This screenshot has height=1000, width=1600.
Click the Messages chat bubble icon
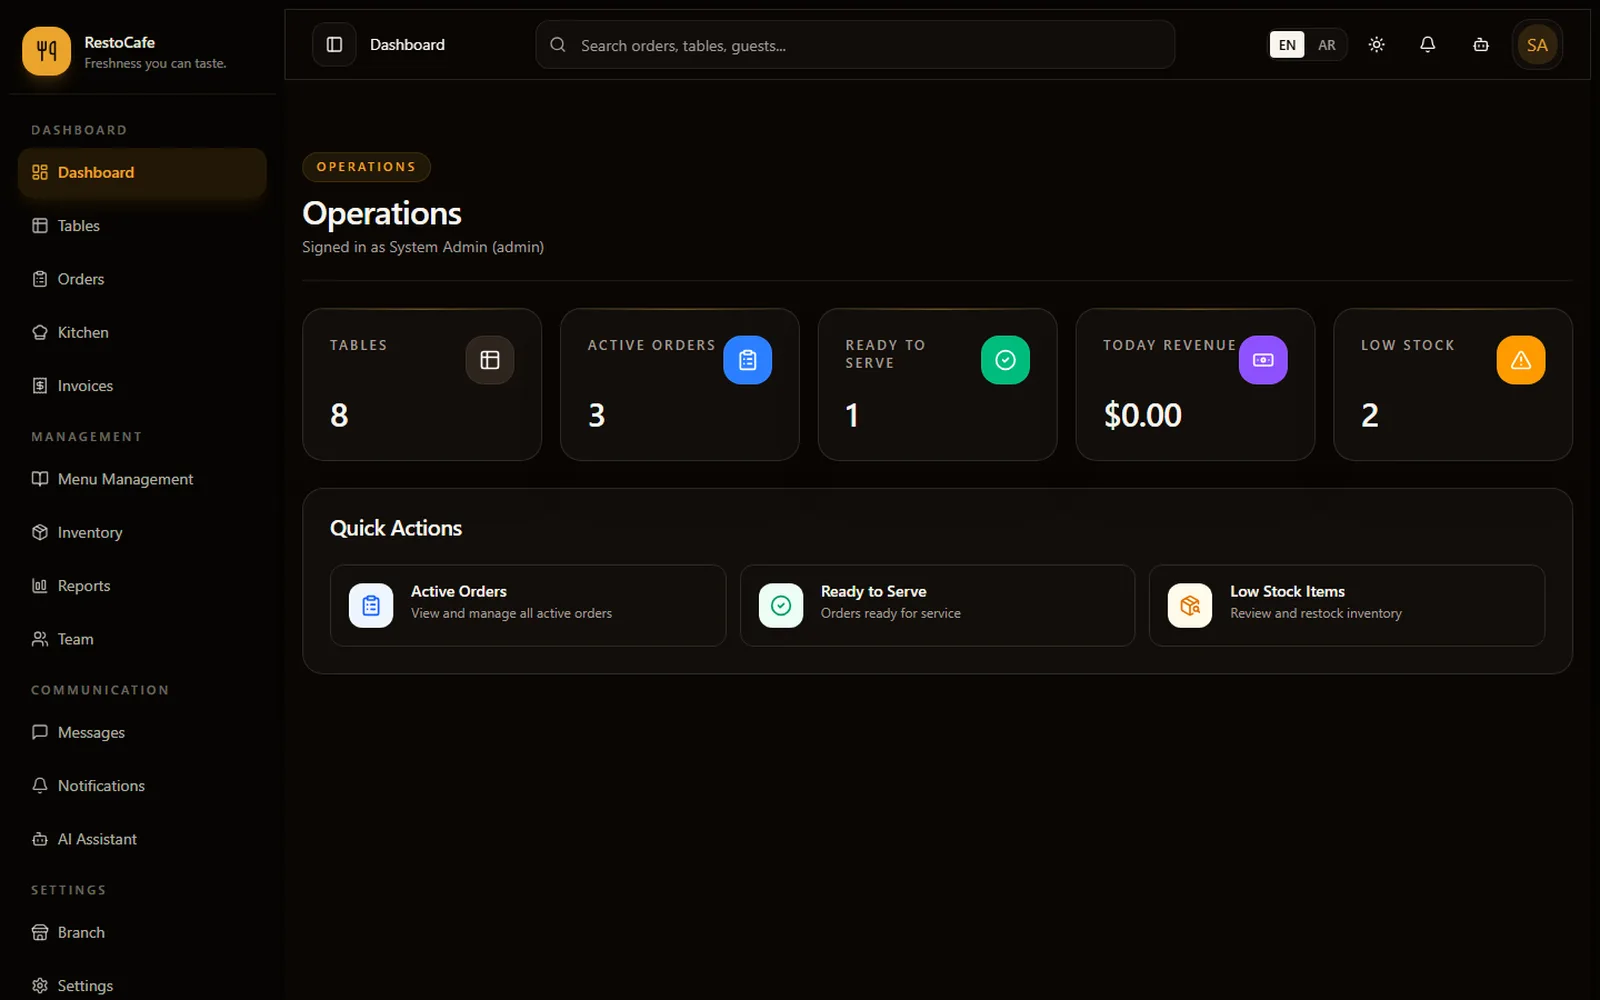click(x=40, y=732)
